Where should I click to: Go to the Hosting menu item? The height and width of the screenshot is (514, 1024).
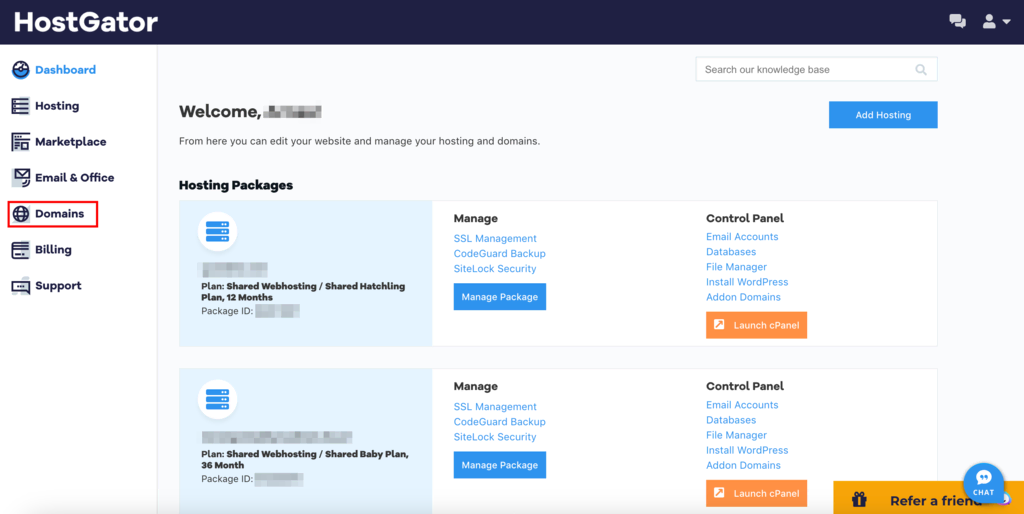57,106
